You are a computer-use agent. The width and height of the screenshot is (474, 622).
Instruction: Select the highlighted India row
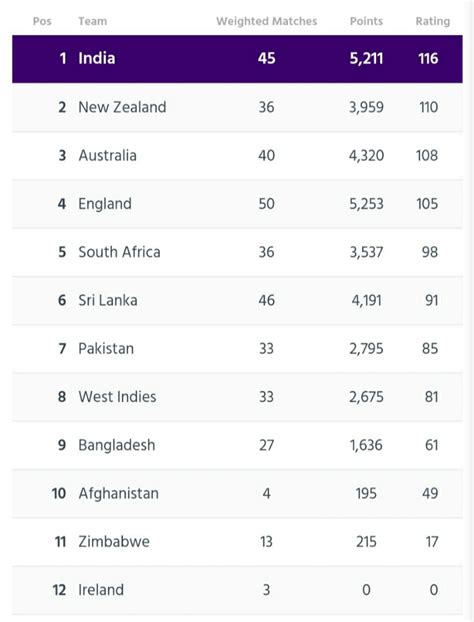[x=237, y=59]
